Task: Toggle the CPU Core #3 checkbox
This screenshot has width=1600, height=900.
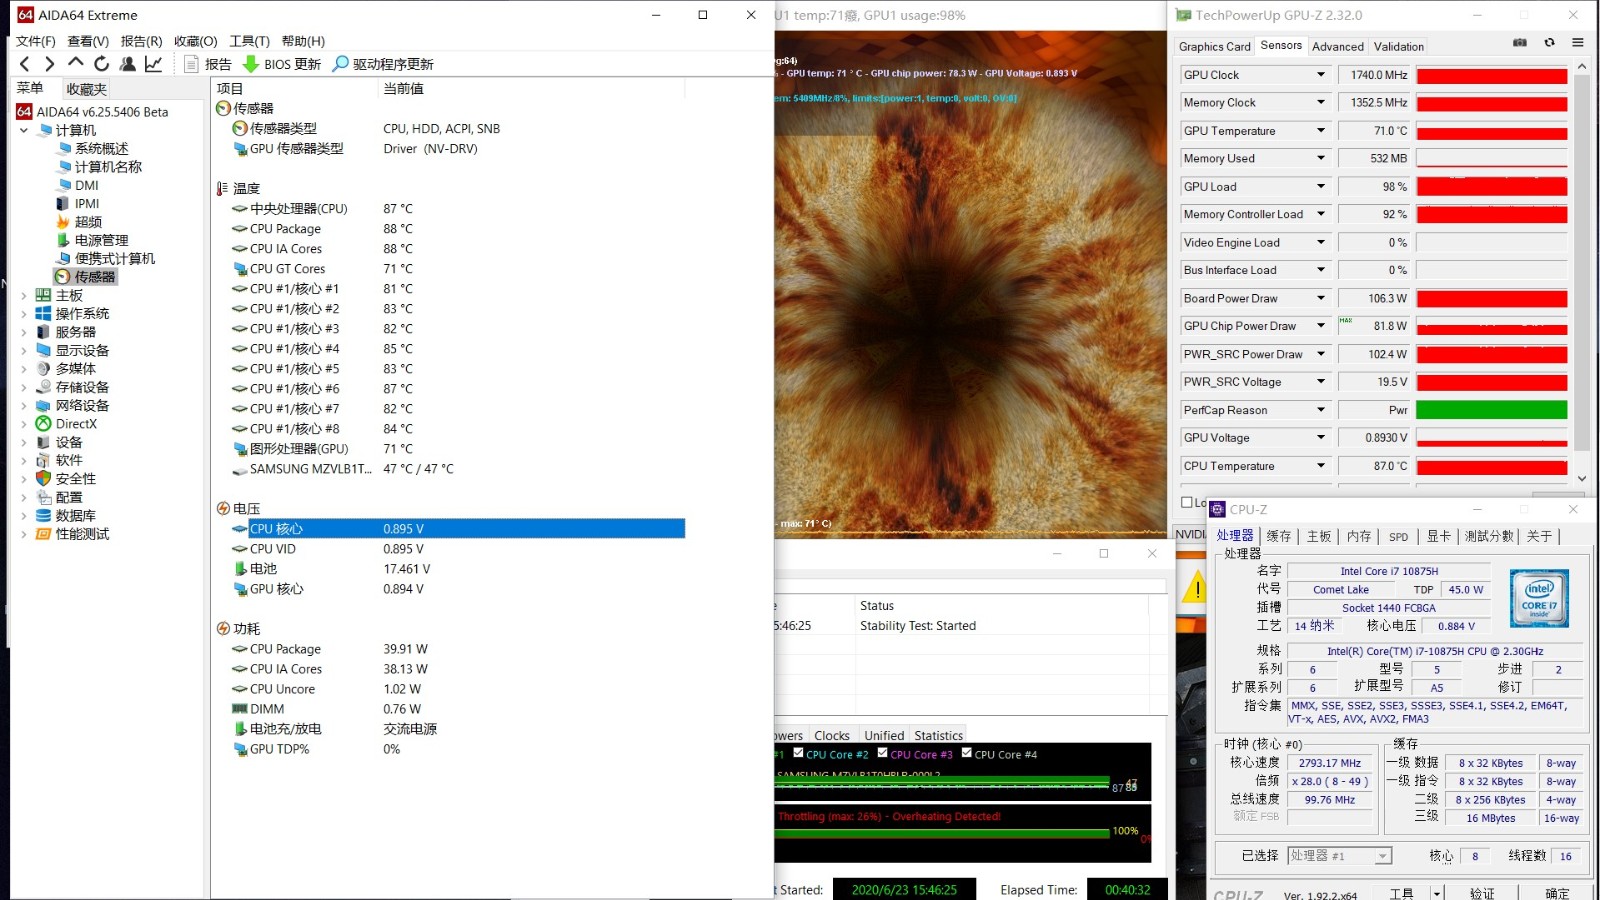Action: [x=883, y=753]
